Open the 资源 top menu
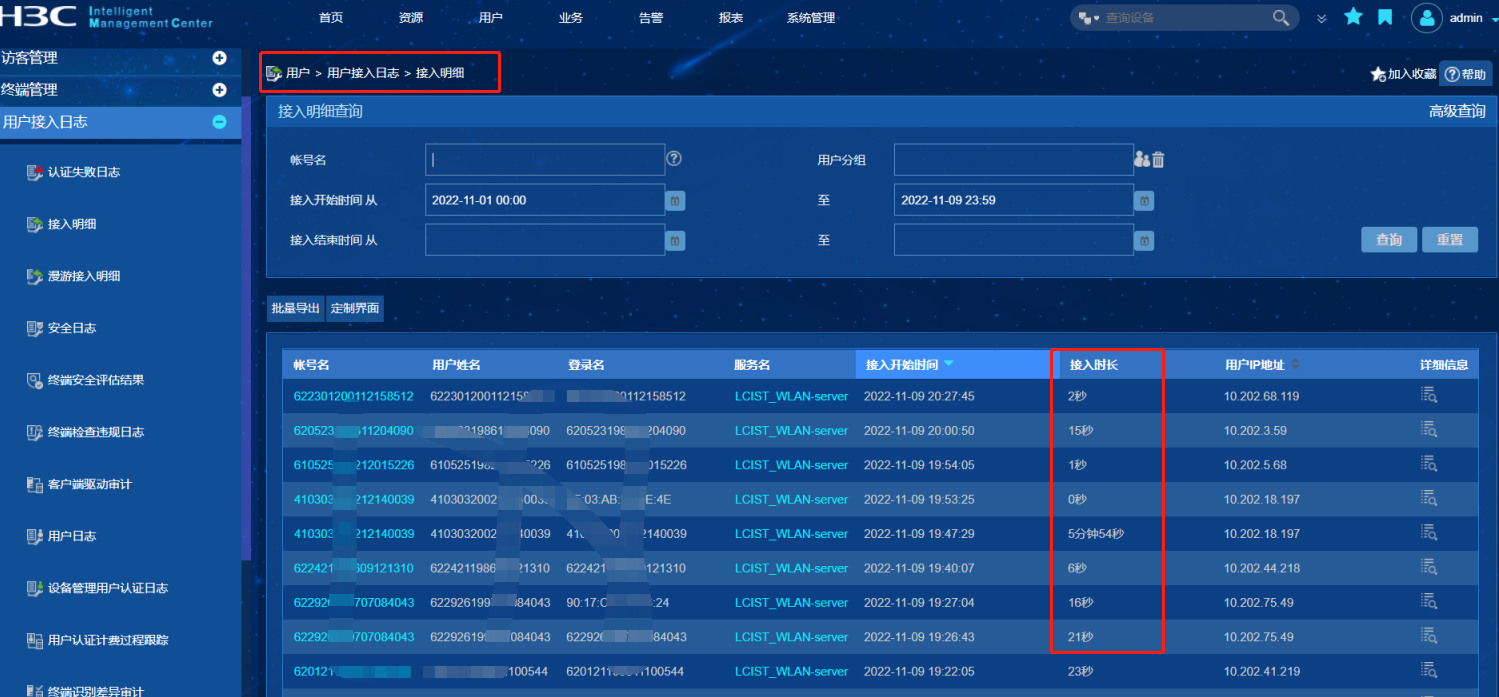 pos(411,18)
